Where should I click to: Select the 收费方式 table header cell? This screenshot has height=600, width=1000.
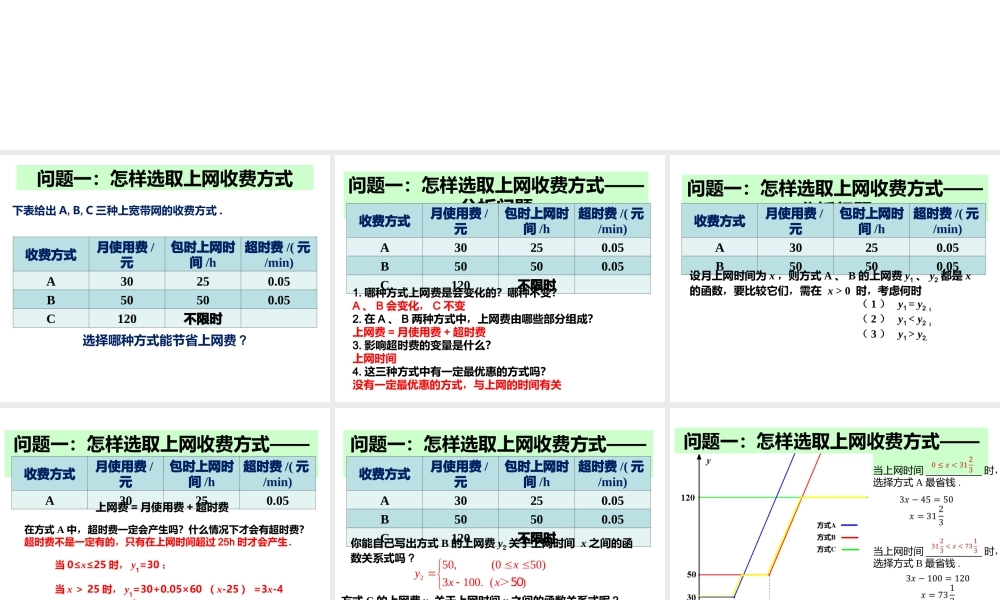49,255
